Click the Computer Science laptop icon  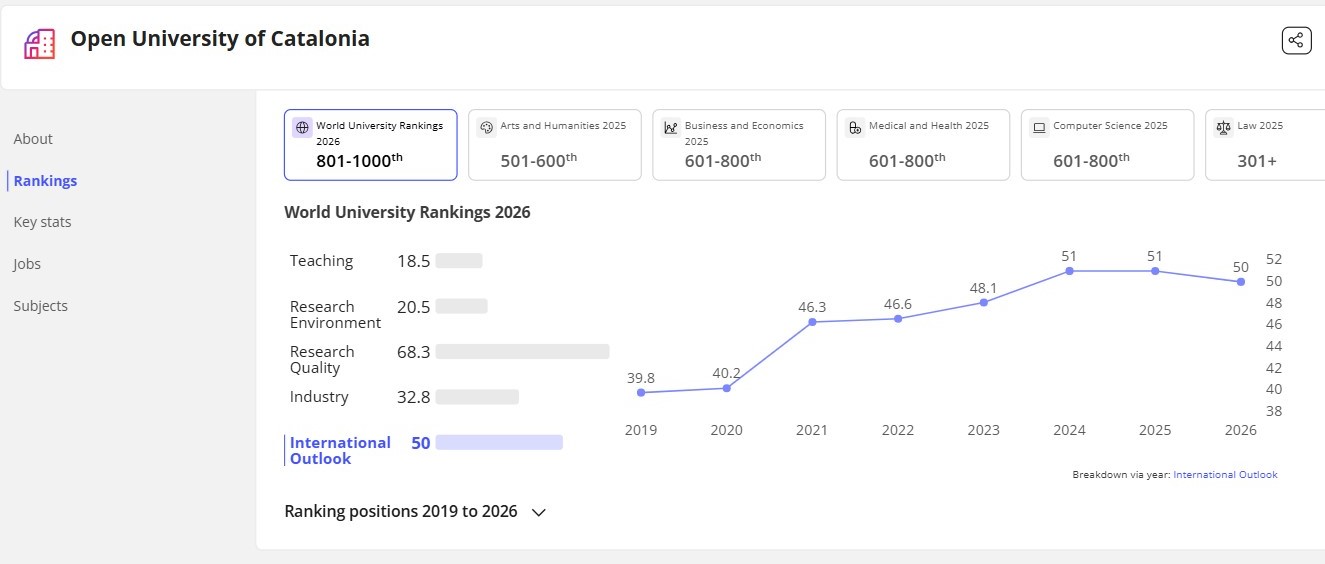click(1039, 128)
